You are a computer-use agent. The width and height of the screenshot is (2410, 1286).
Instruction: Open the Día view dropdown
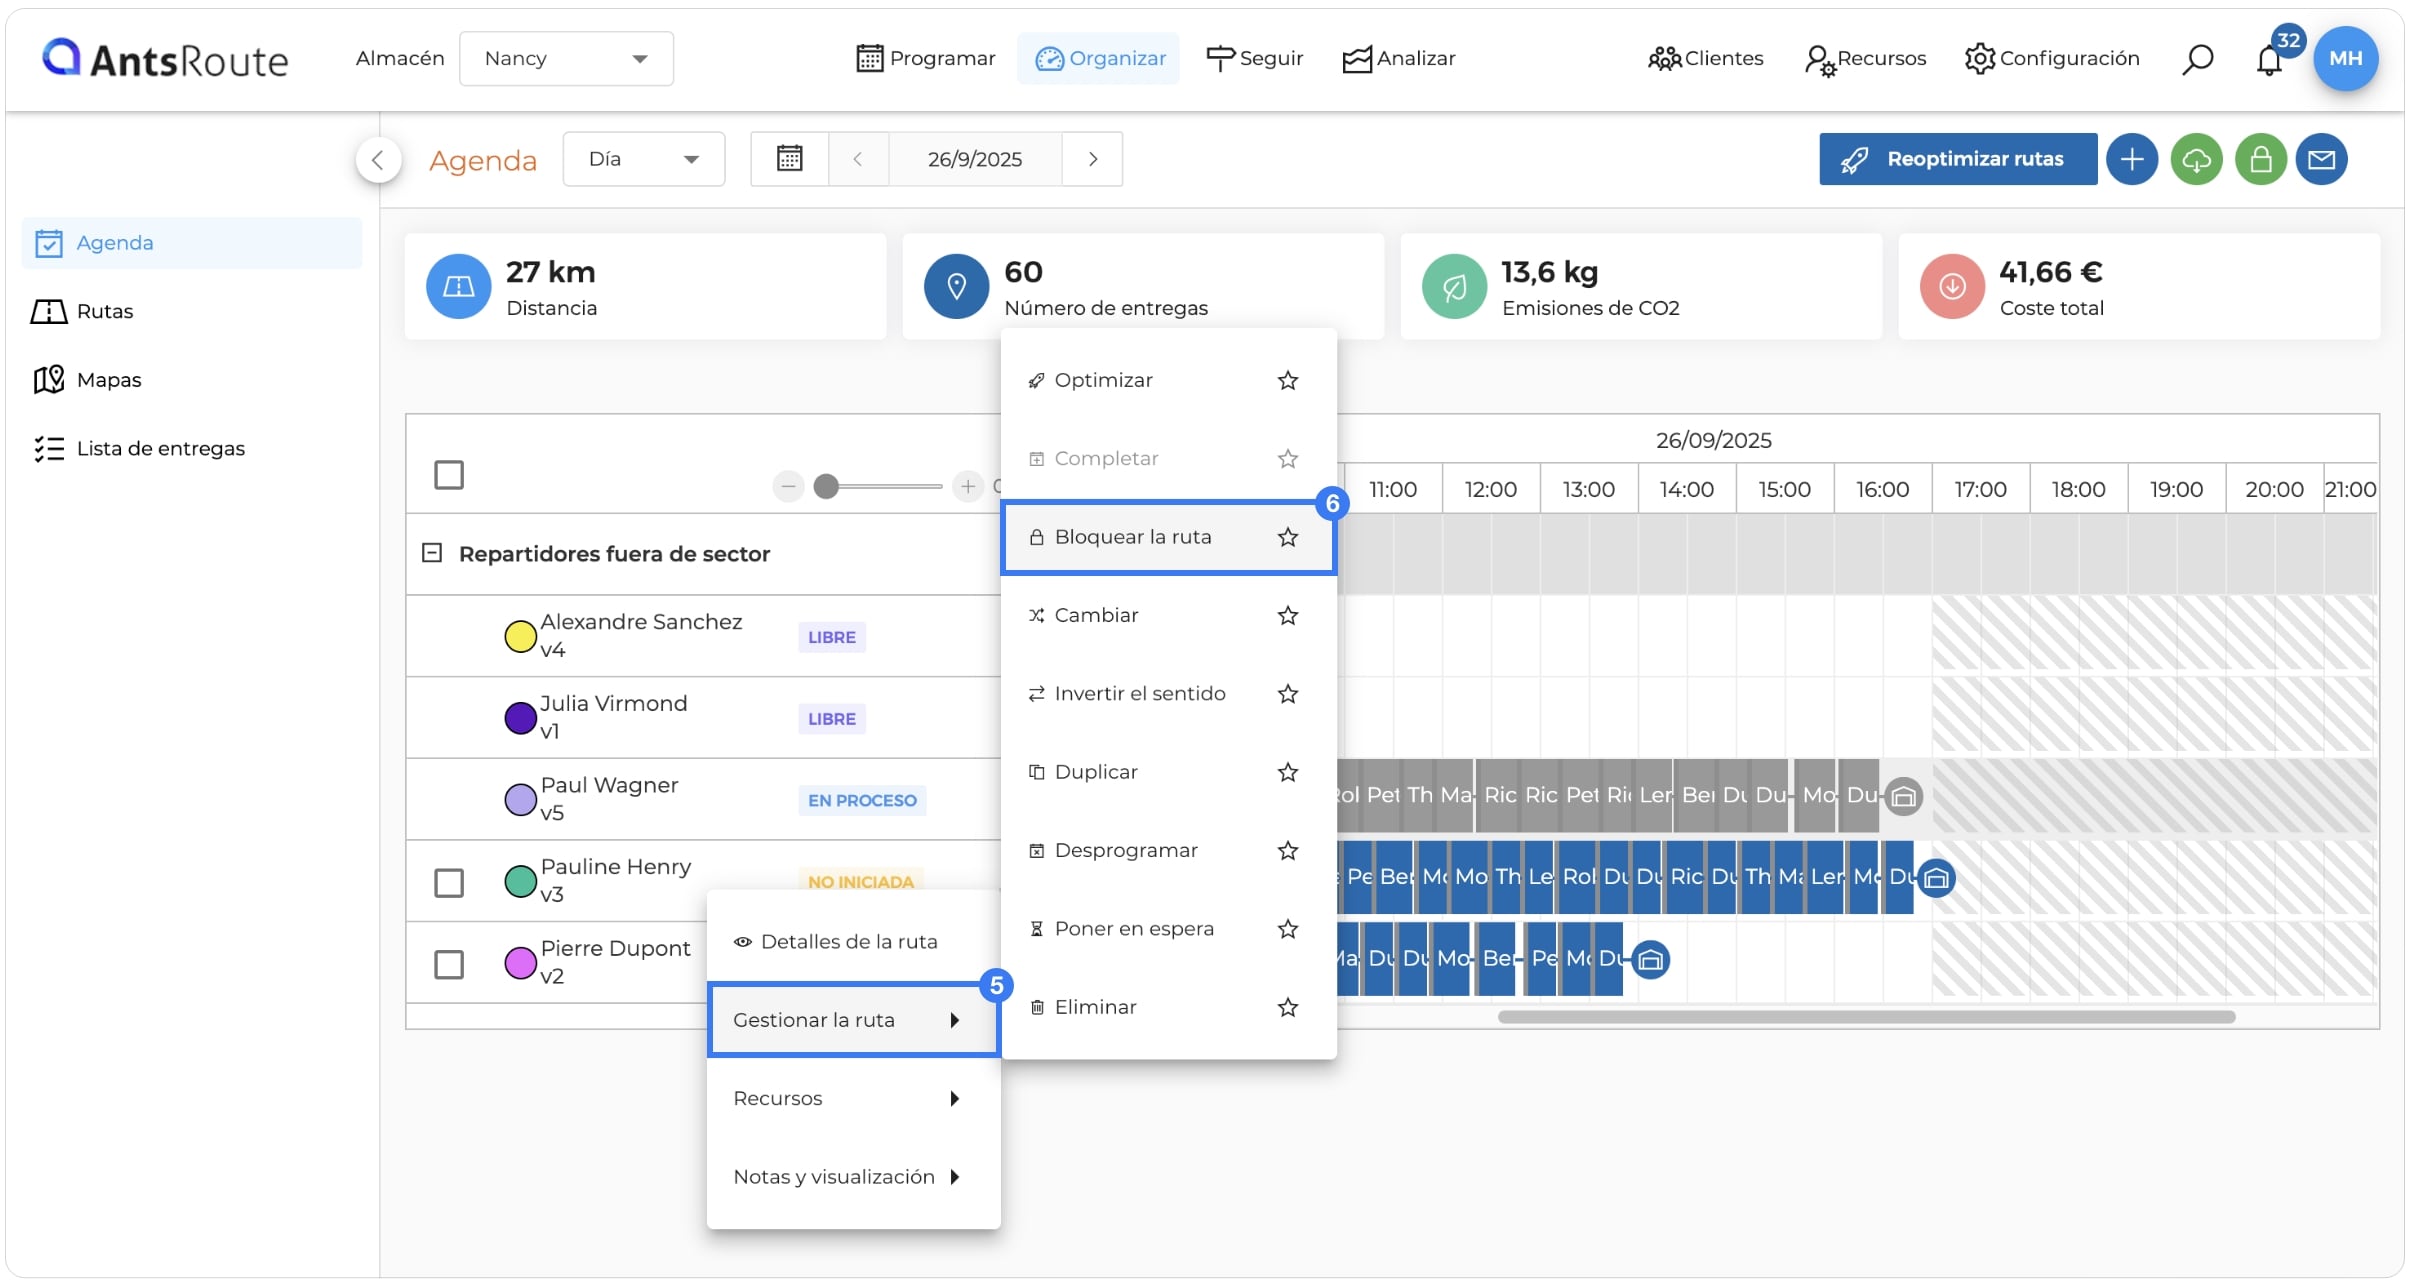coord(644,159)
